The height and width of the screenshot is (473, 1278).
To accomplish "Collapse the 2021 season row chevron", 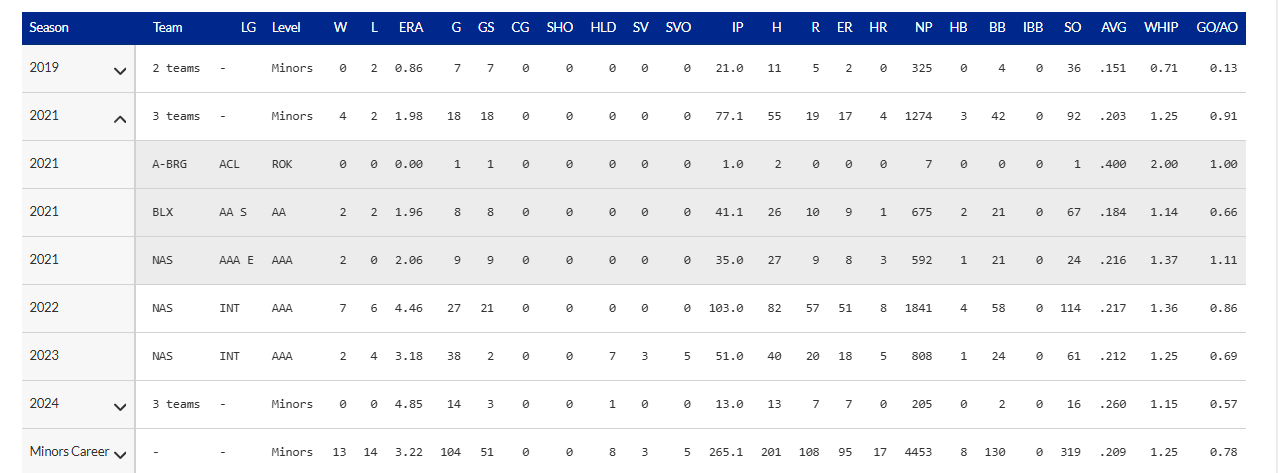I will (x=120, y=119).
